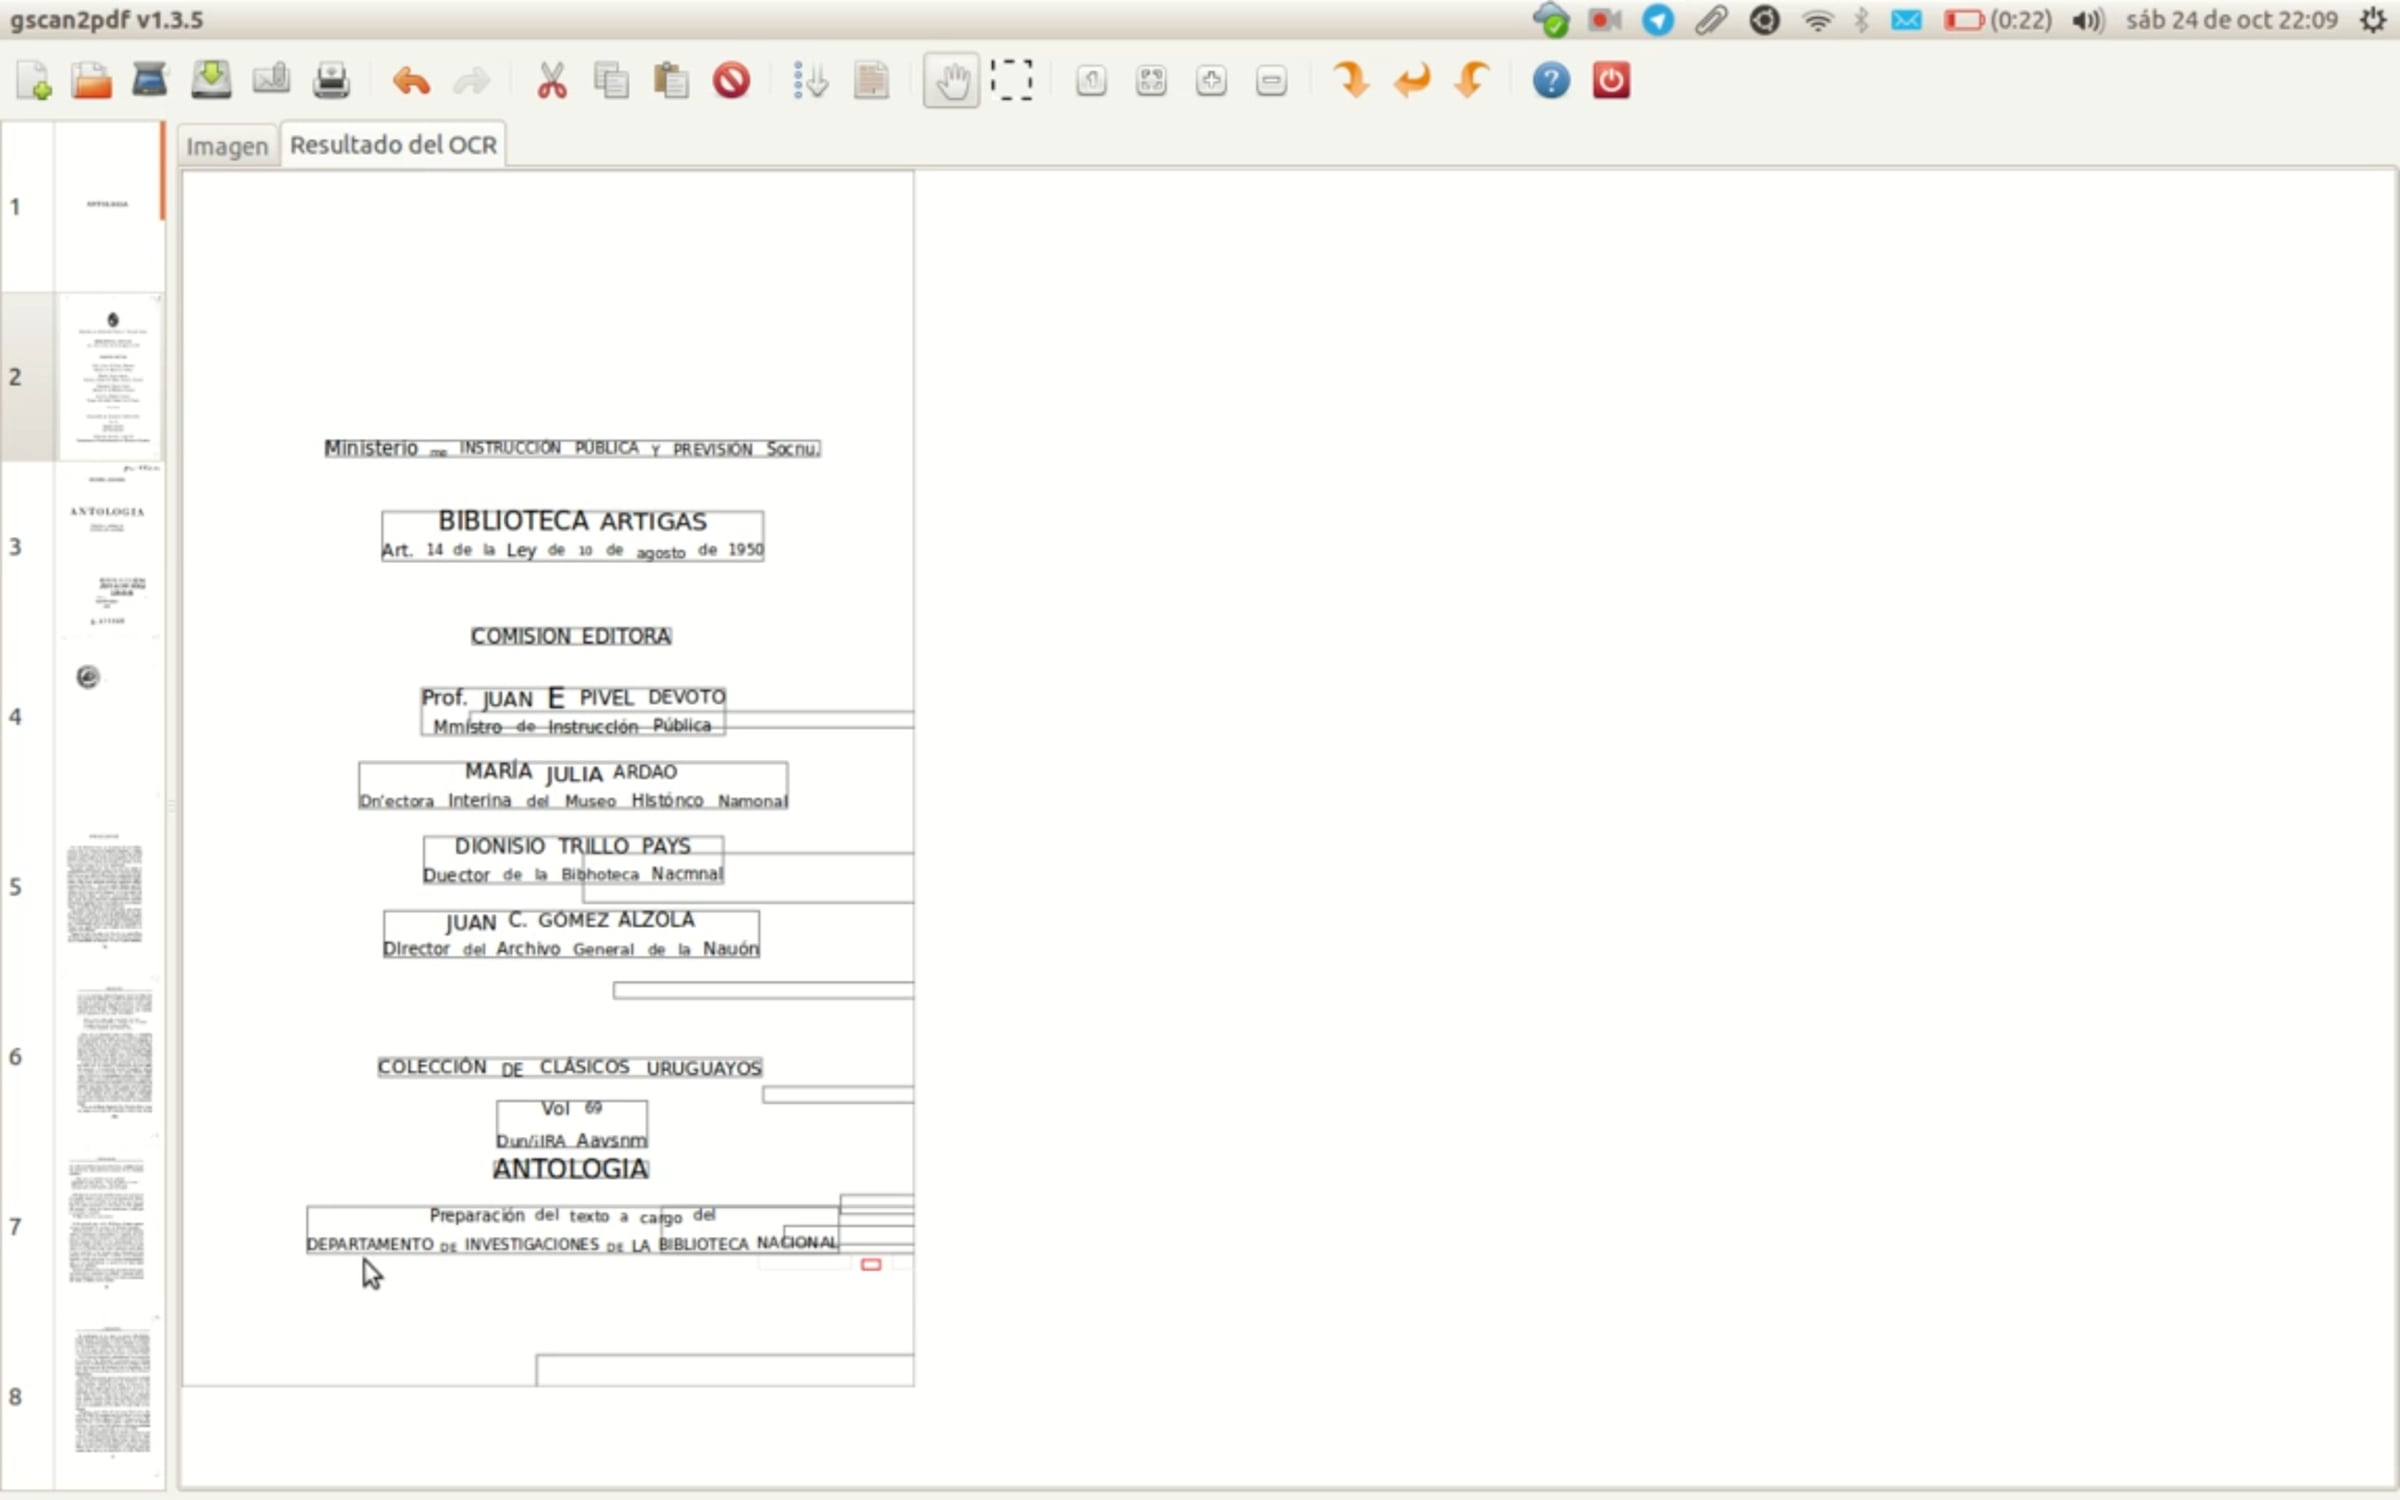Viewport: 2400px width, 1500px height.
Task: Click the orange Undo arrow
Action: (411, 80)
